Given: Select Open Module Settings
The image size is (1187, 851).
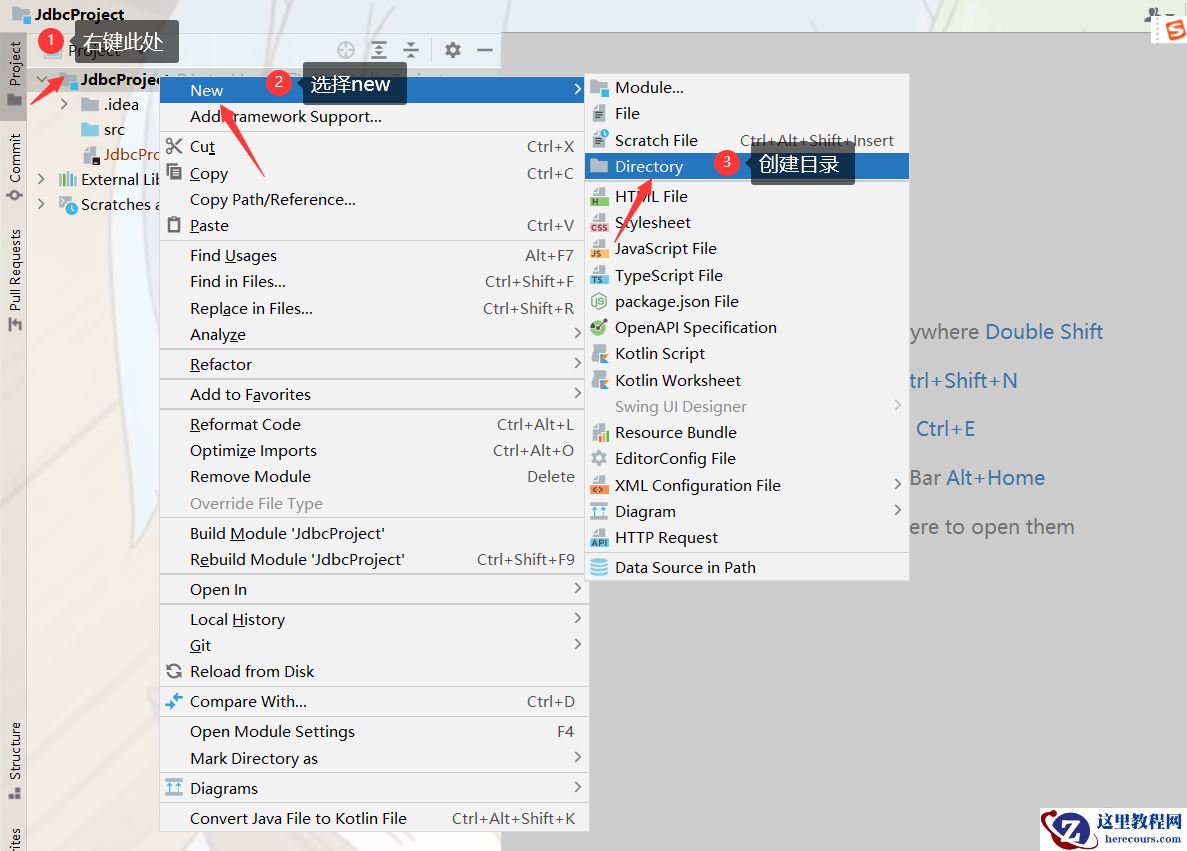Looking at the screenshot, I should (x=373, y=731).
